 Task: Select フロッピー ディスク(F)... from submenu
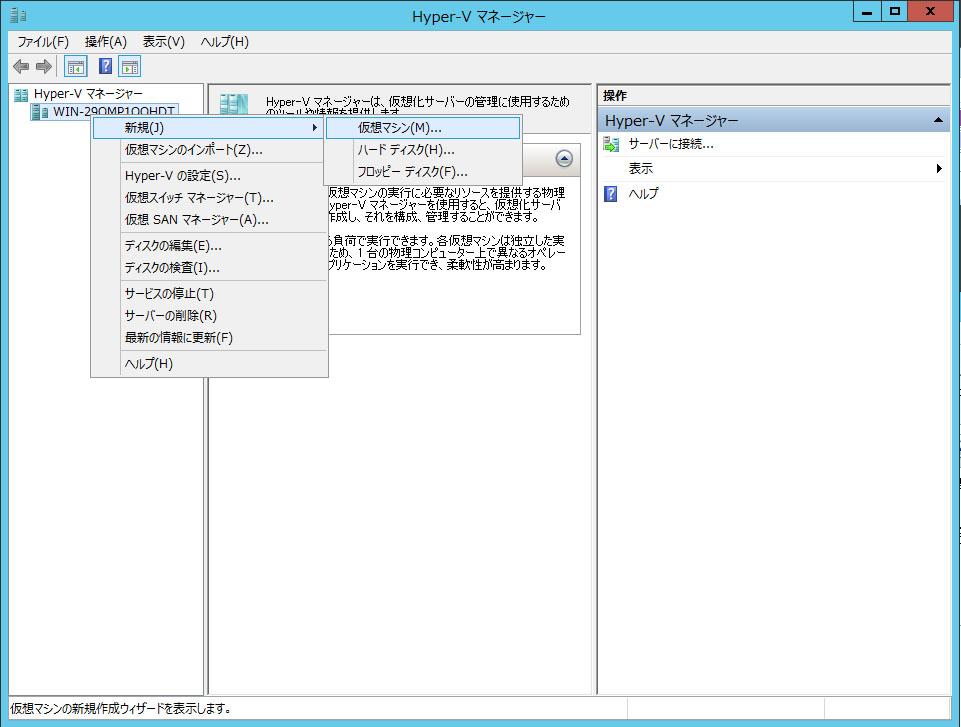click(423, 172)
